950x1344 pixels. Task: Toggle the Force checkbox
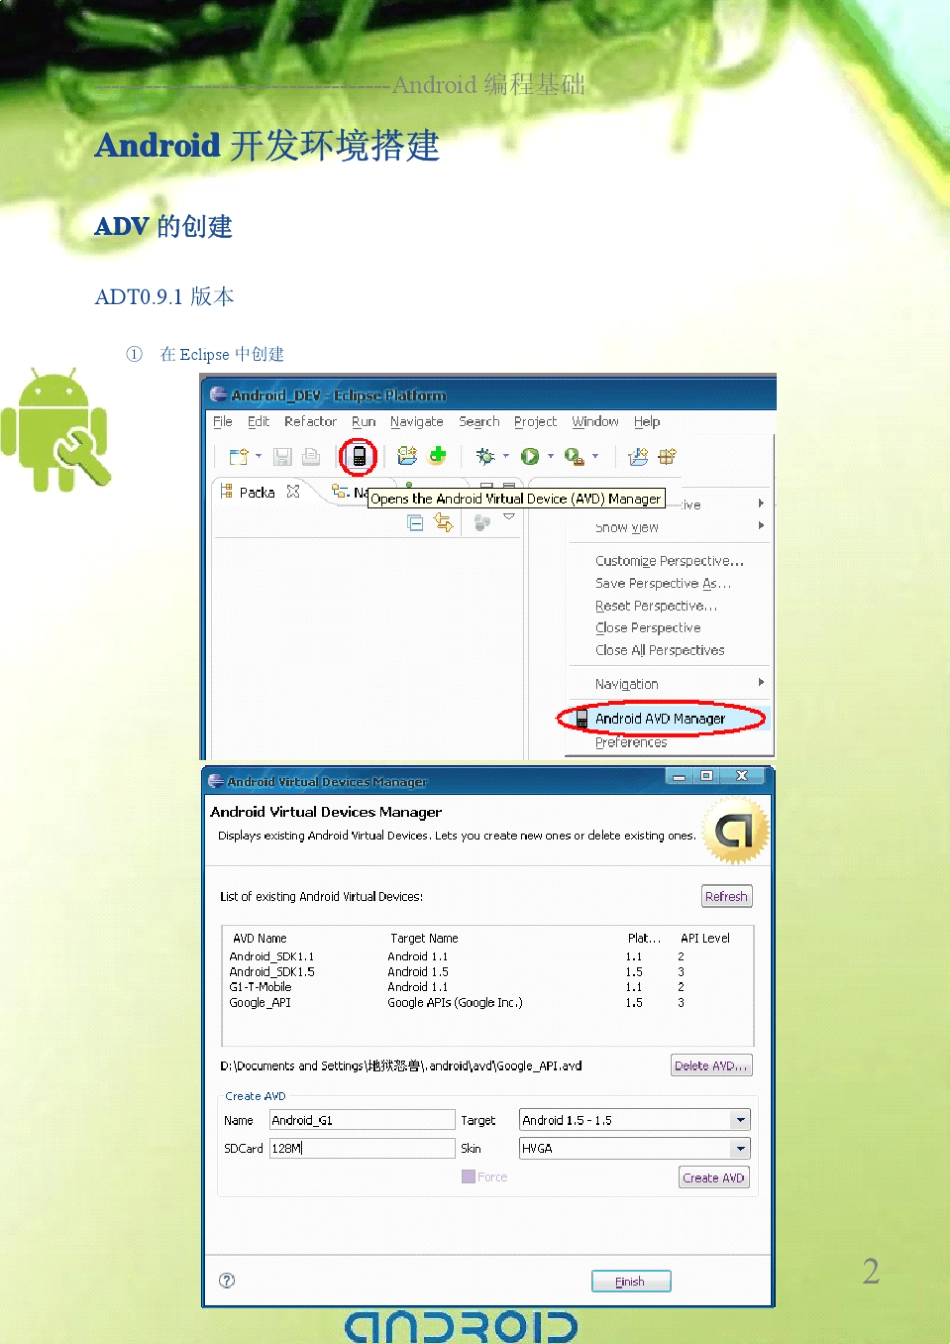click(x=468, y=1177)
